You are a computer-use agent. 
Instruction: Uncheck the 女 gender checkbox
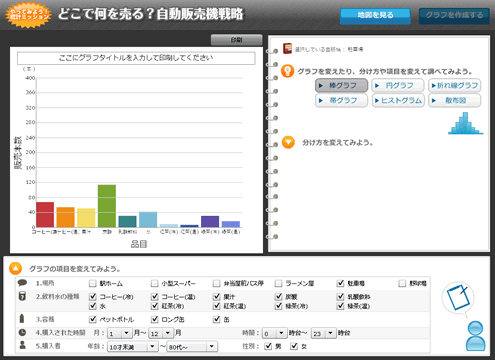(x=294, y=346)
